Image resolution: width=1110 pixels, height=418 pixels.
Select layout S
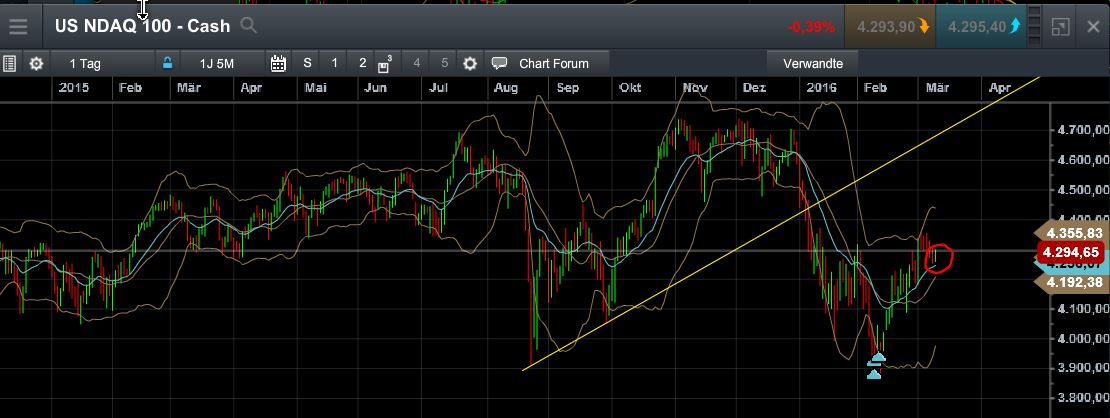[x=307, y=63]
